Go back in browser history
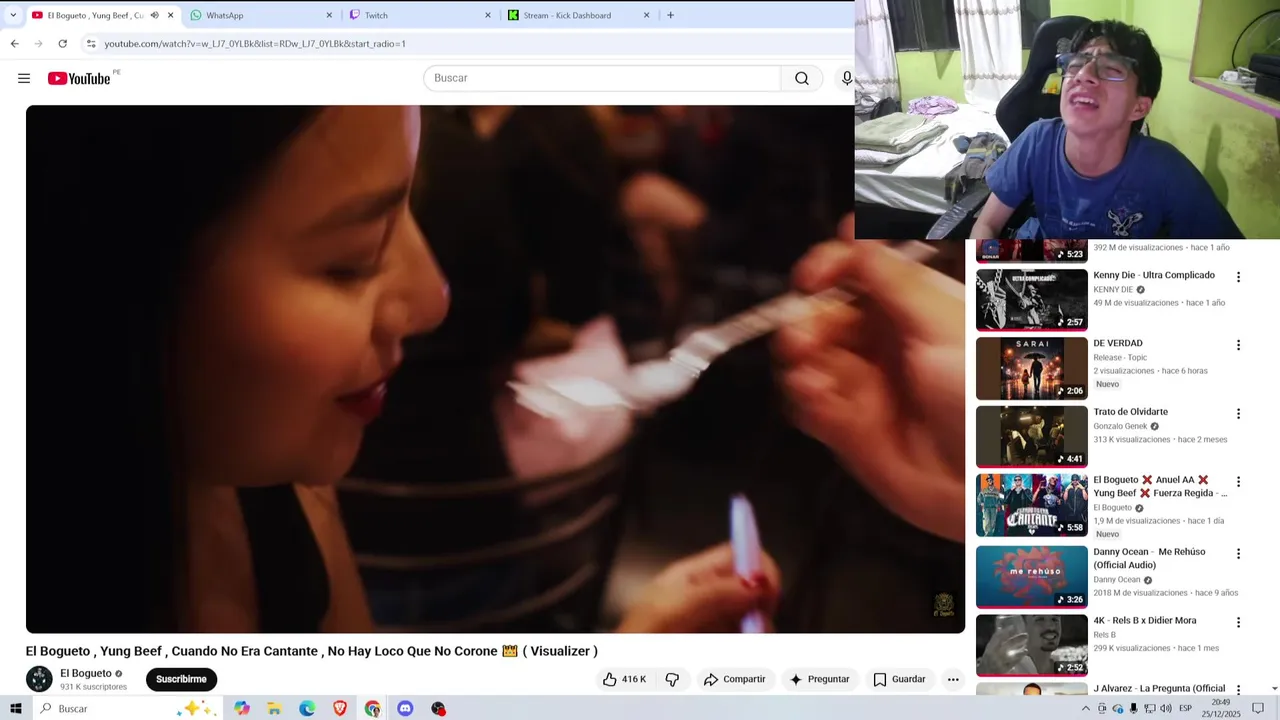This screenshot has height=720, width=1280. click(x=14, y=44)
